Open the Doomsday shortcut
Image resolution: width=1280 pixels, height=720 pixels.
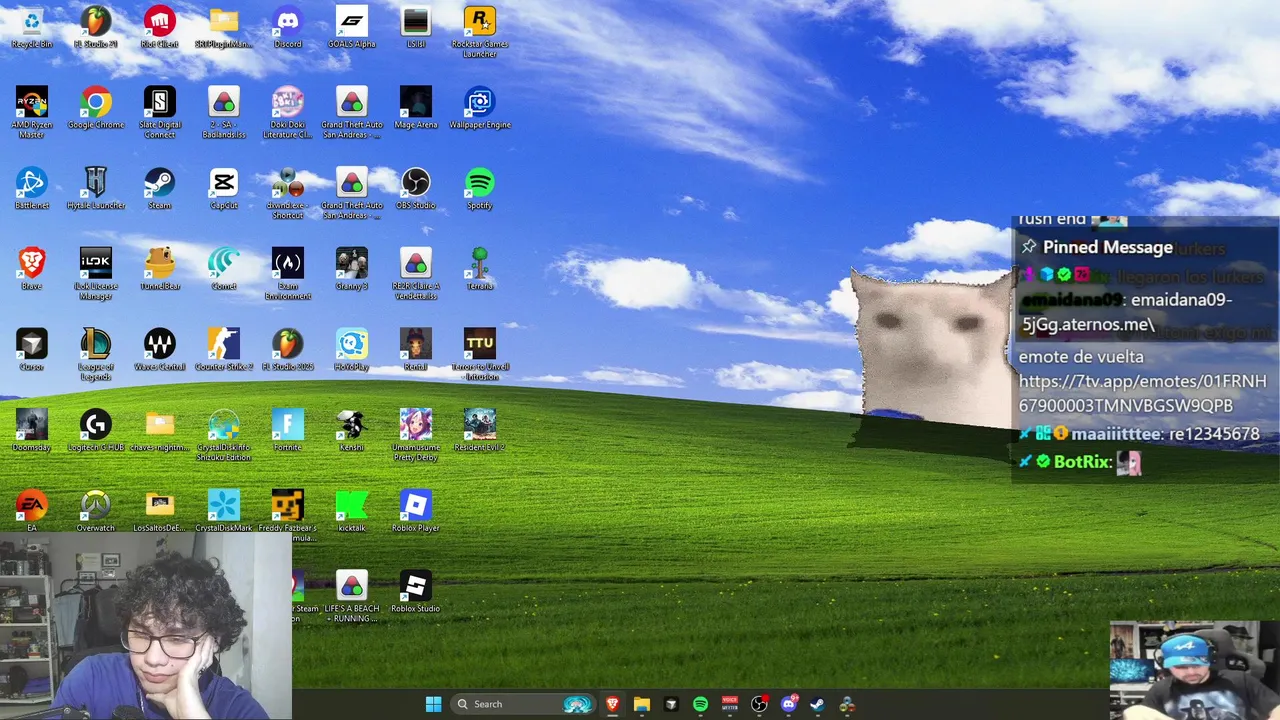point(32,430)
